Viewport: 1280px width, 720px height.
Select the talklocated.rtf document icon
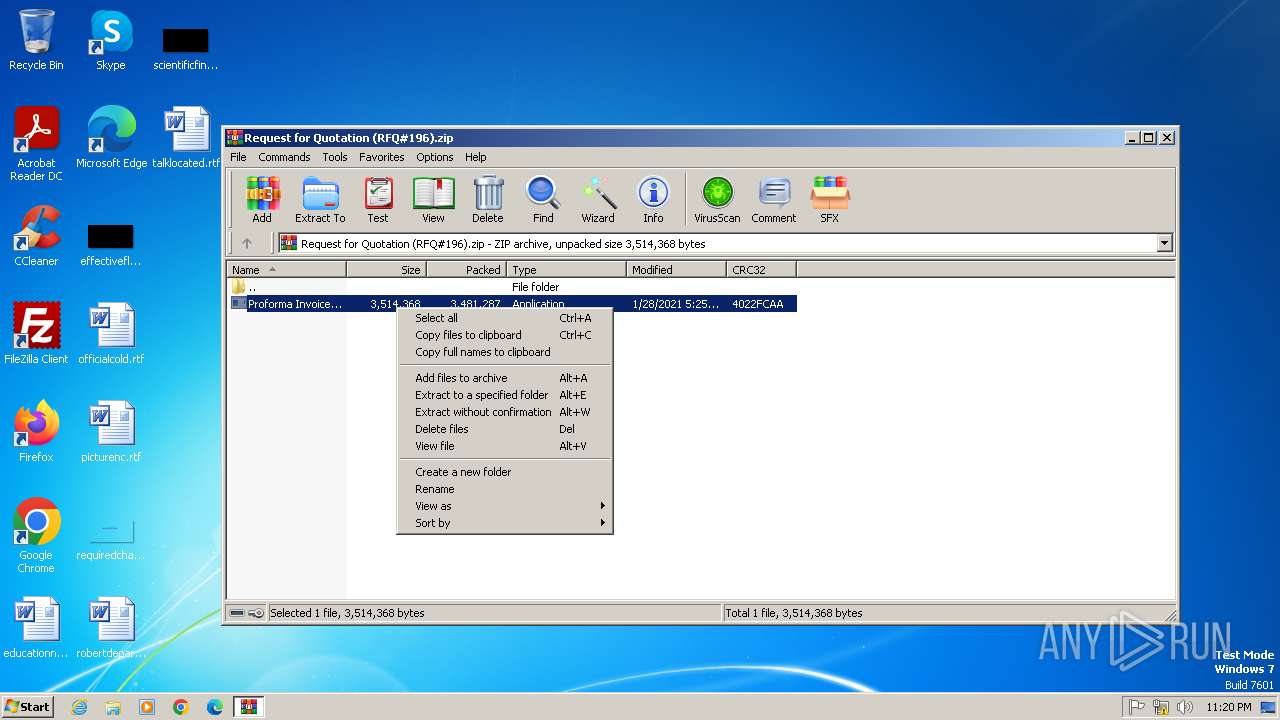click(x=186, y=138)
